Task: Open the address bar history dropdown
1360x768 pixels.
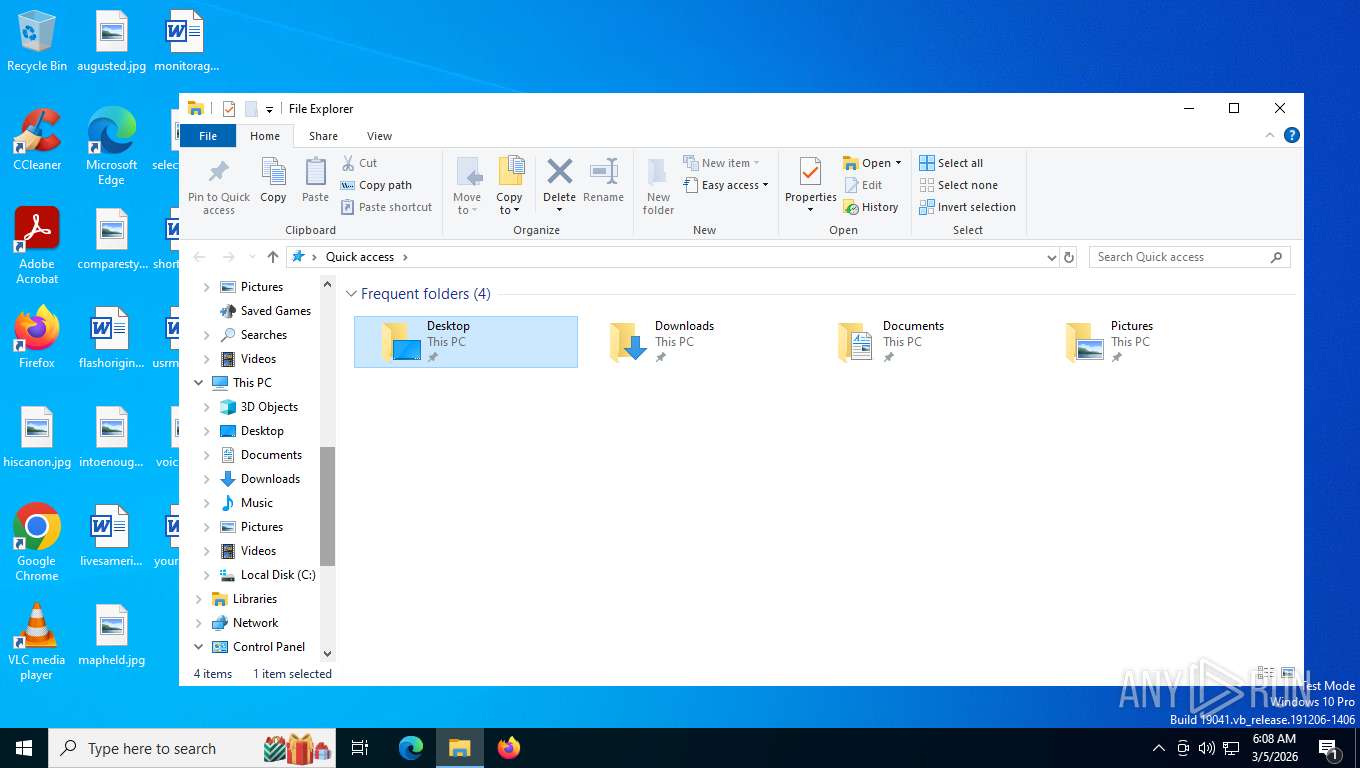Action: click(x=1051, y=257)
